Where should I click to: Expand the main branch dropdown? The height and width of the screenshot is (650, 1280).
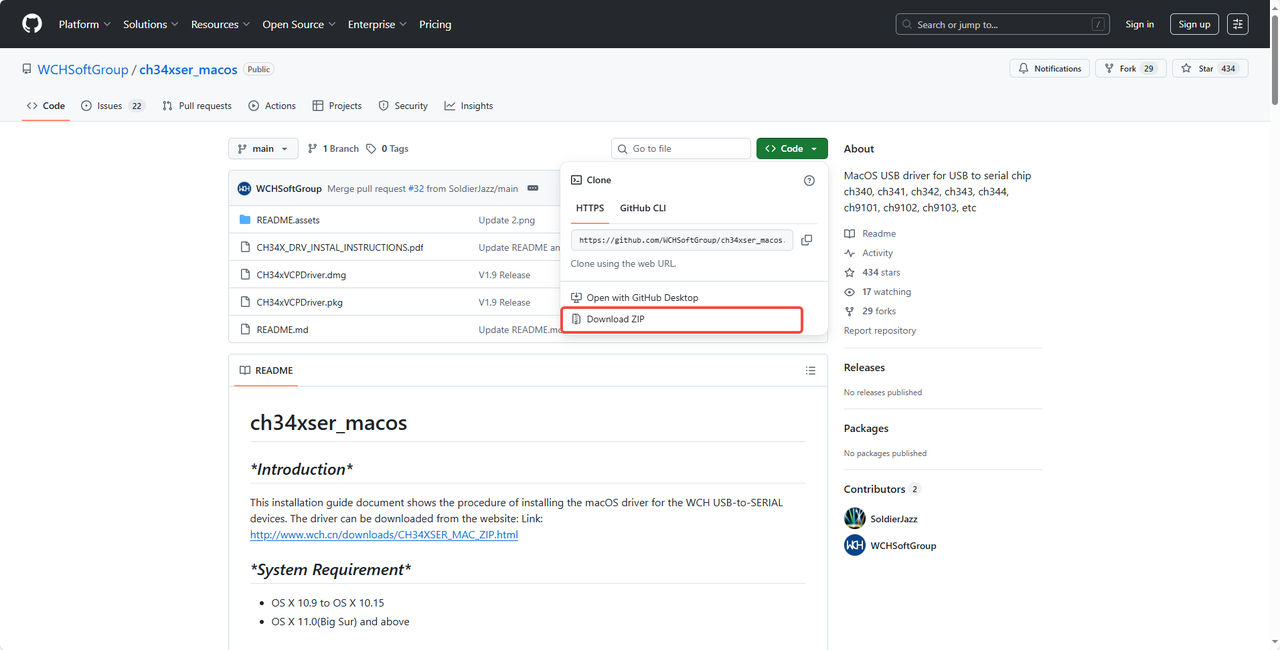tap(263, 149)
